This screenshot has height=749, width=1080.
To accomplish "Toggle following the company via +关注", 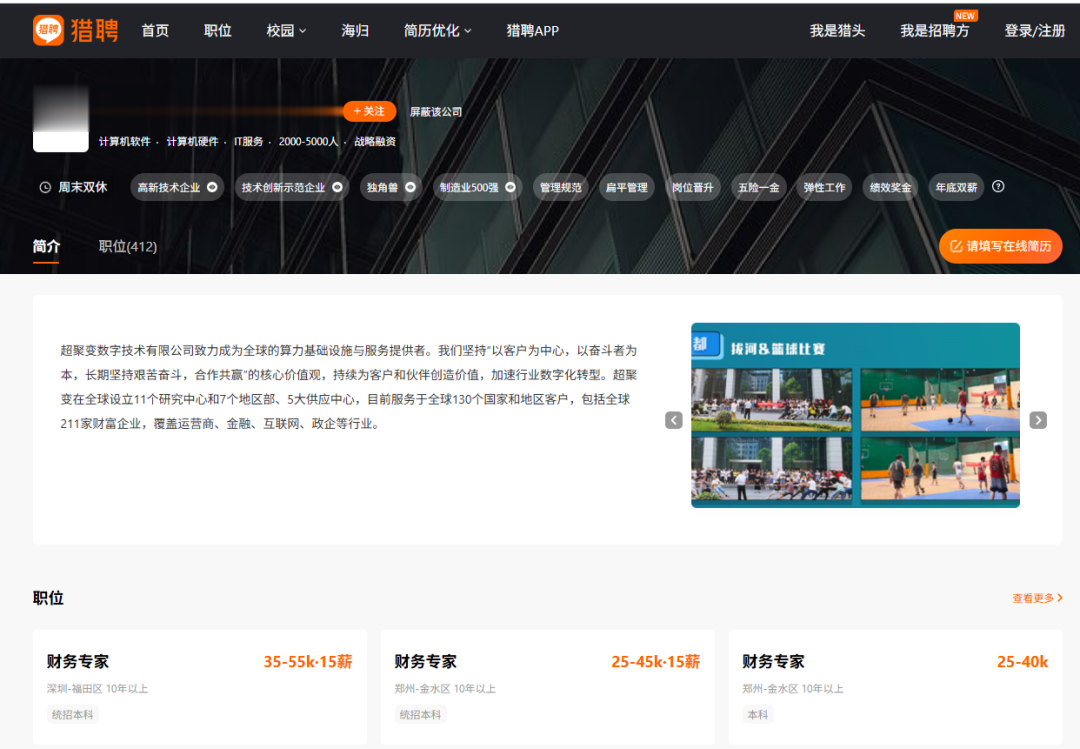I will [369, 111].
